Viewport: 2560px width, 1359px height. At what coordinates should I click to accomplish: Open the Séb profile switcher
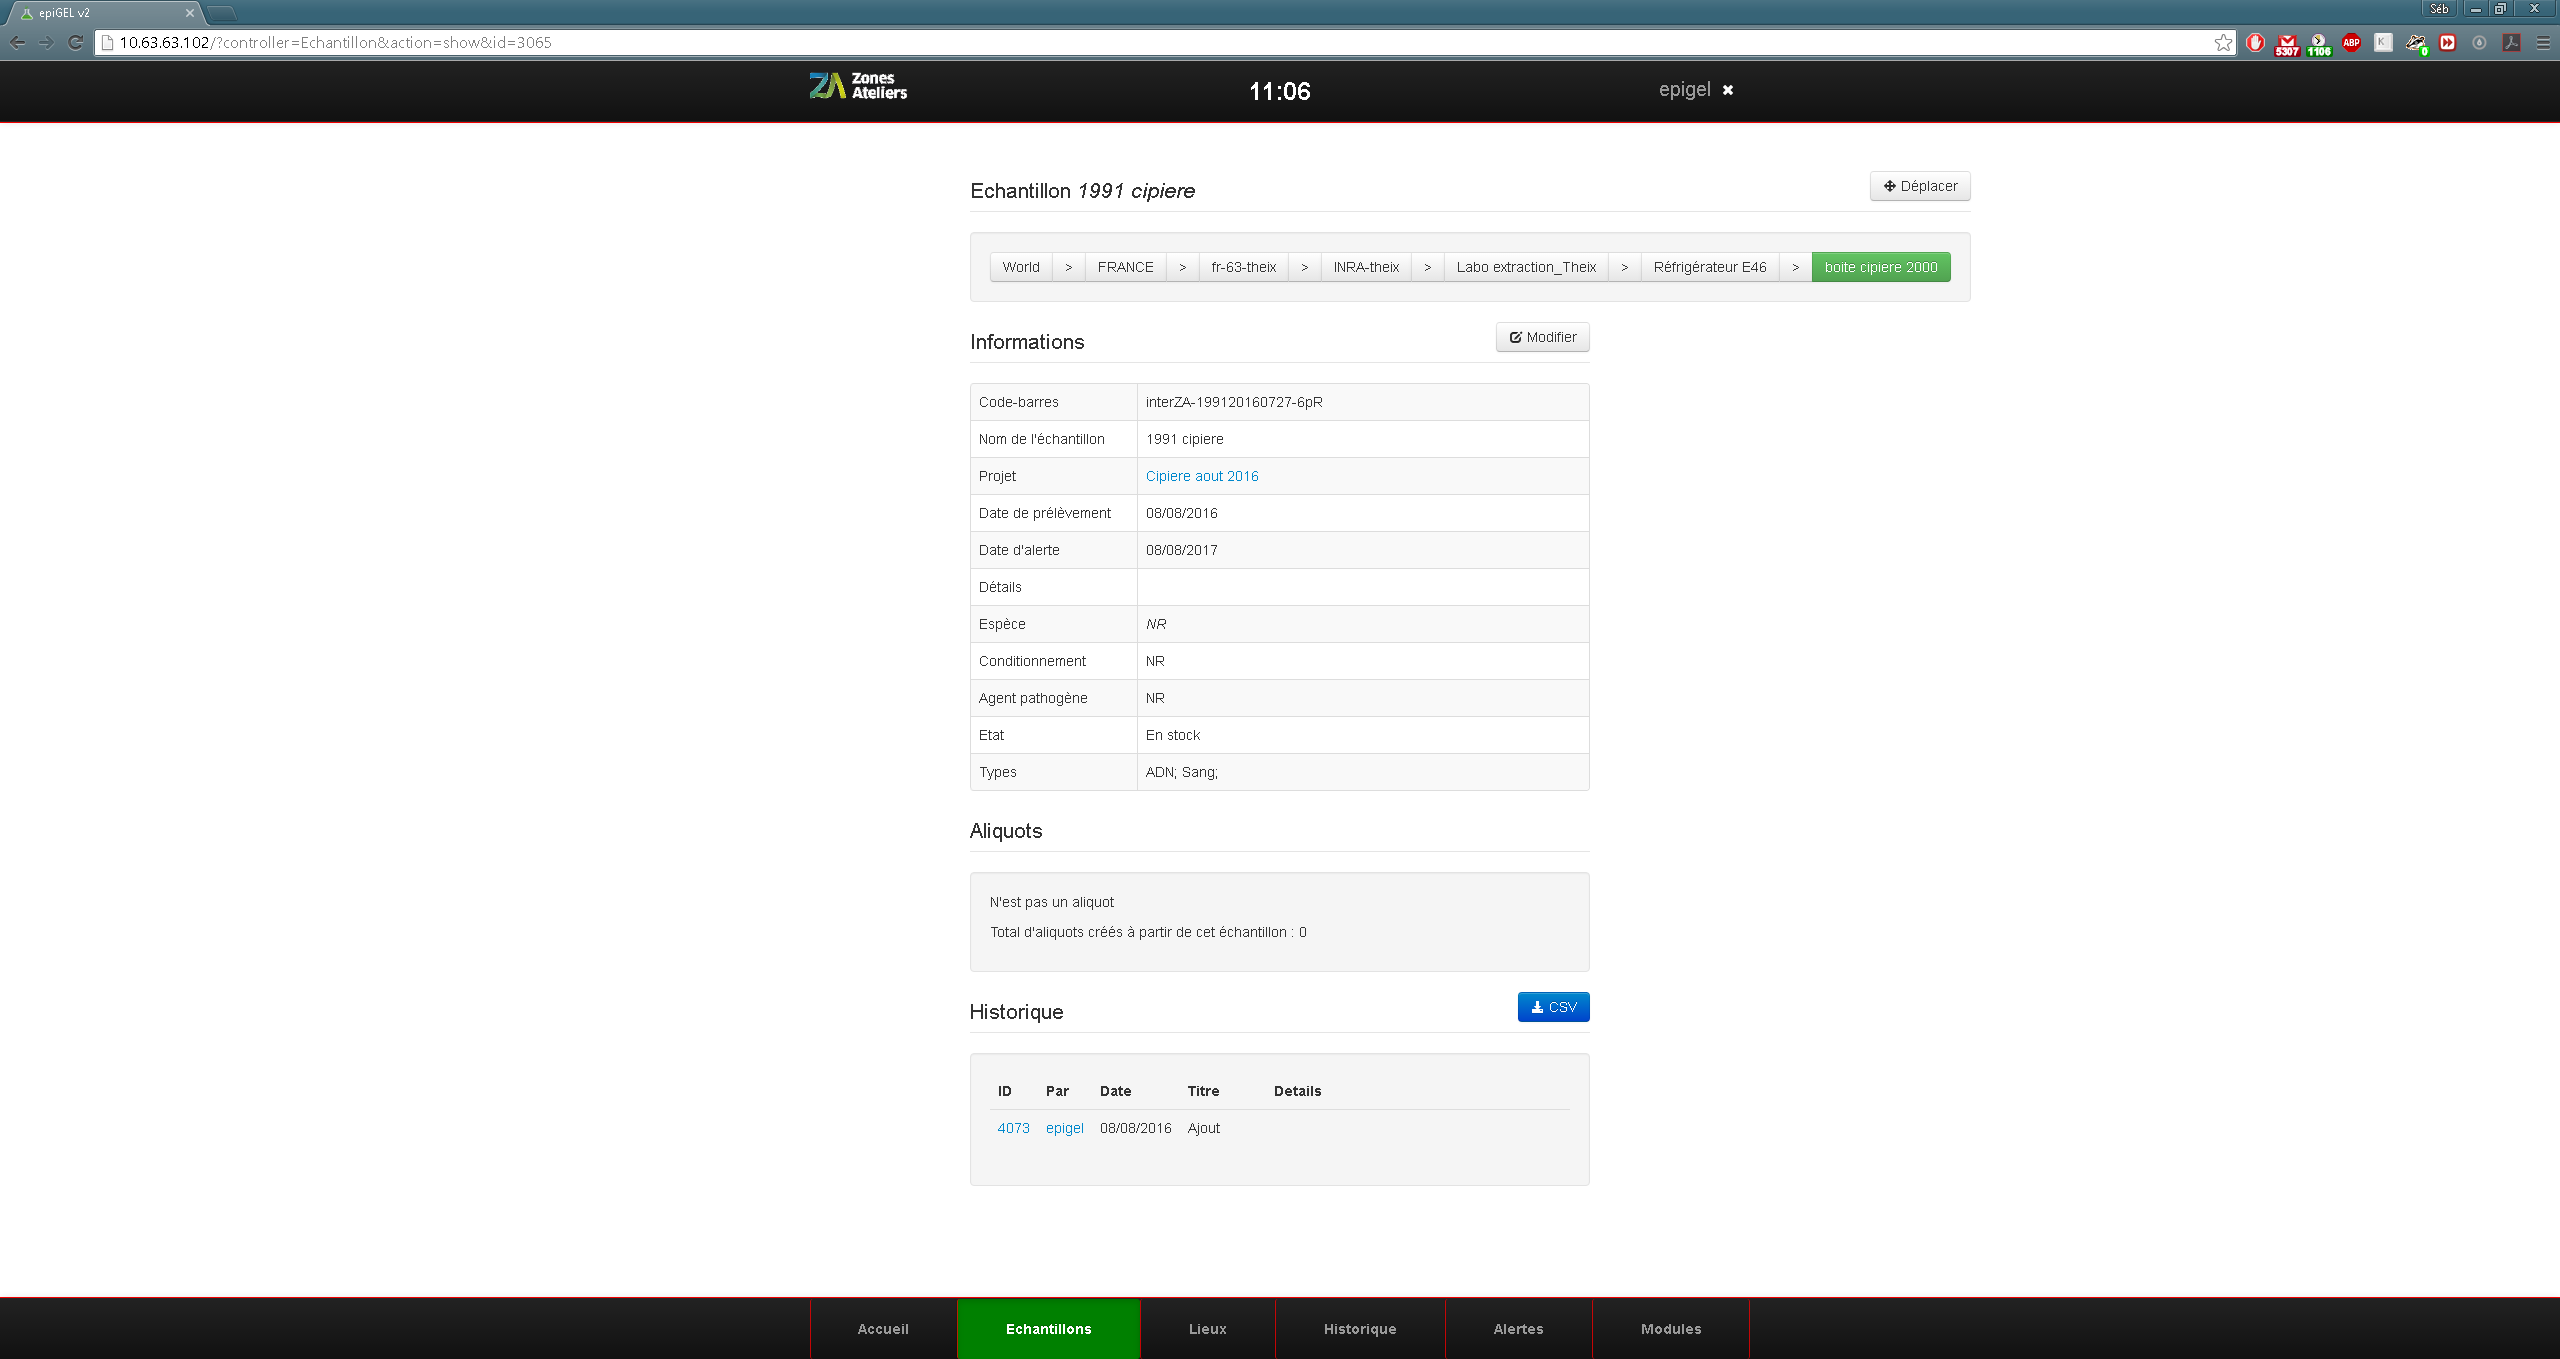2439,9
